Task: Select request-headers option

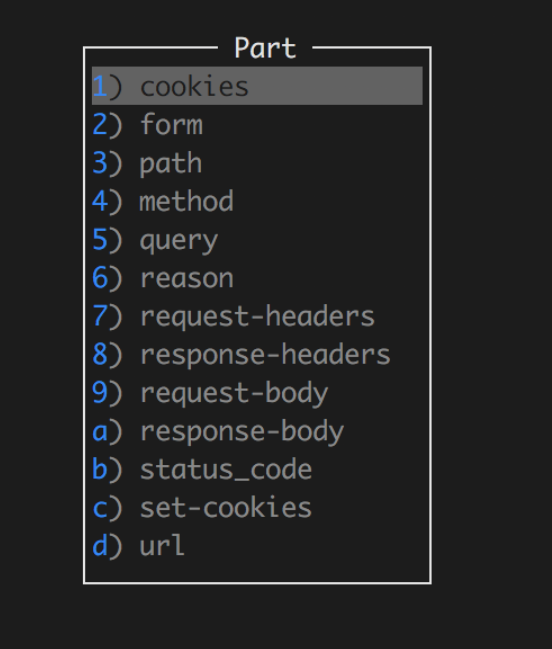Action: coord(257,316)
